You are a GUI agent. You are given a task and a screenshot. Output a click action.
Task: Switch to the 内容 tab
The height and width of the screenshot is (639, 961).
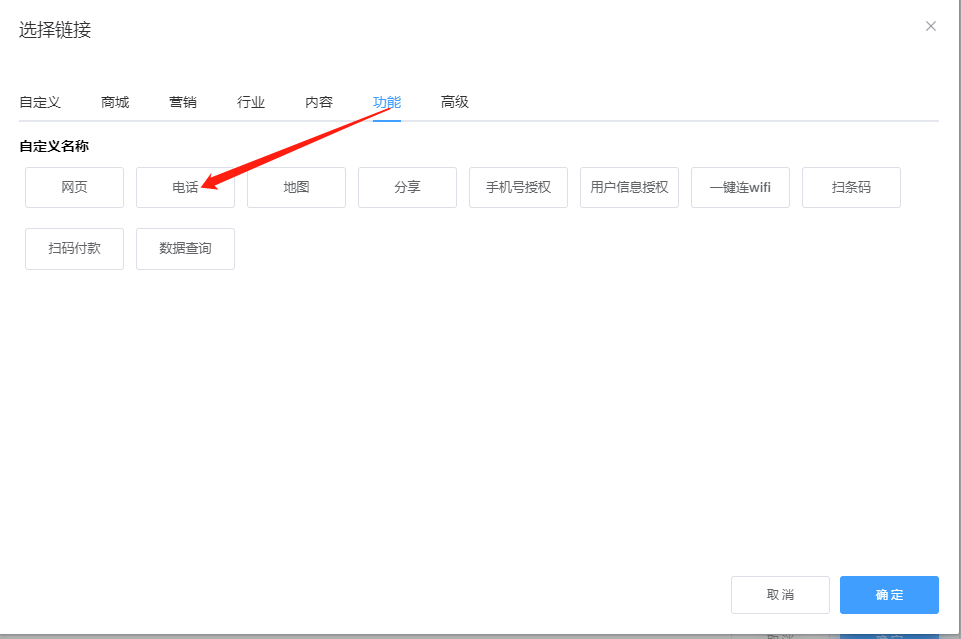(319, 102)
